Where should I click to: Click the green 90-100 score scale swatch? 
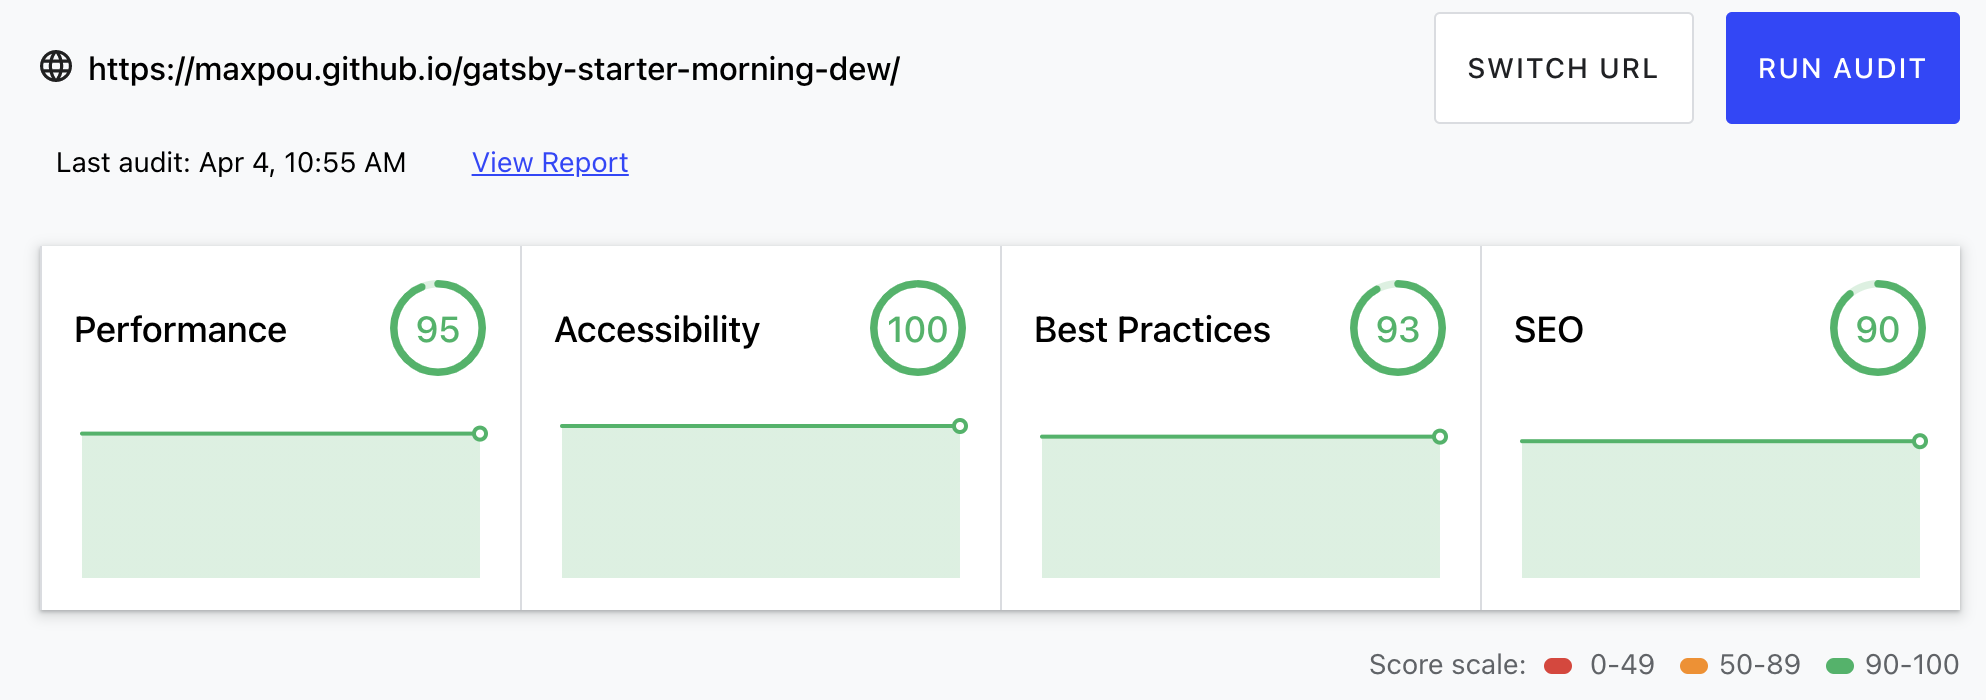[1840, 666]
